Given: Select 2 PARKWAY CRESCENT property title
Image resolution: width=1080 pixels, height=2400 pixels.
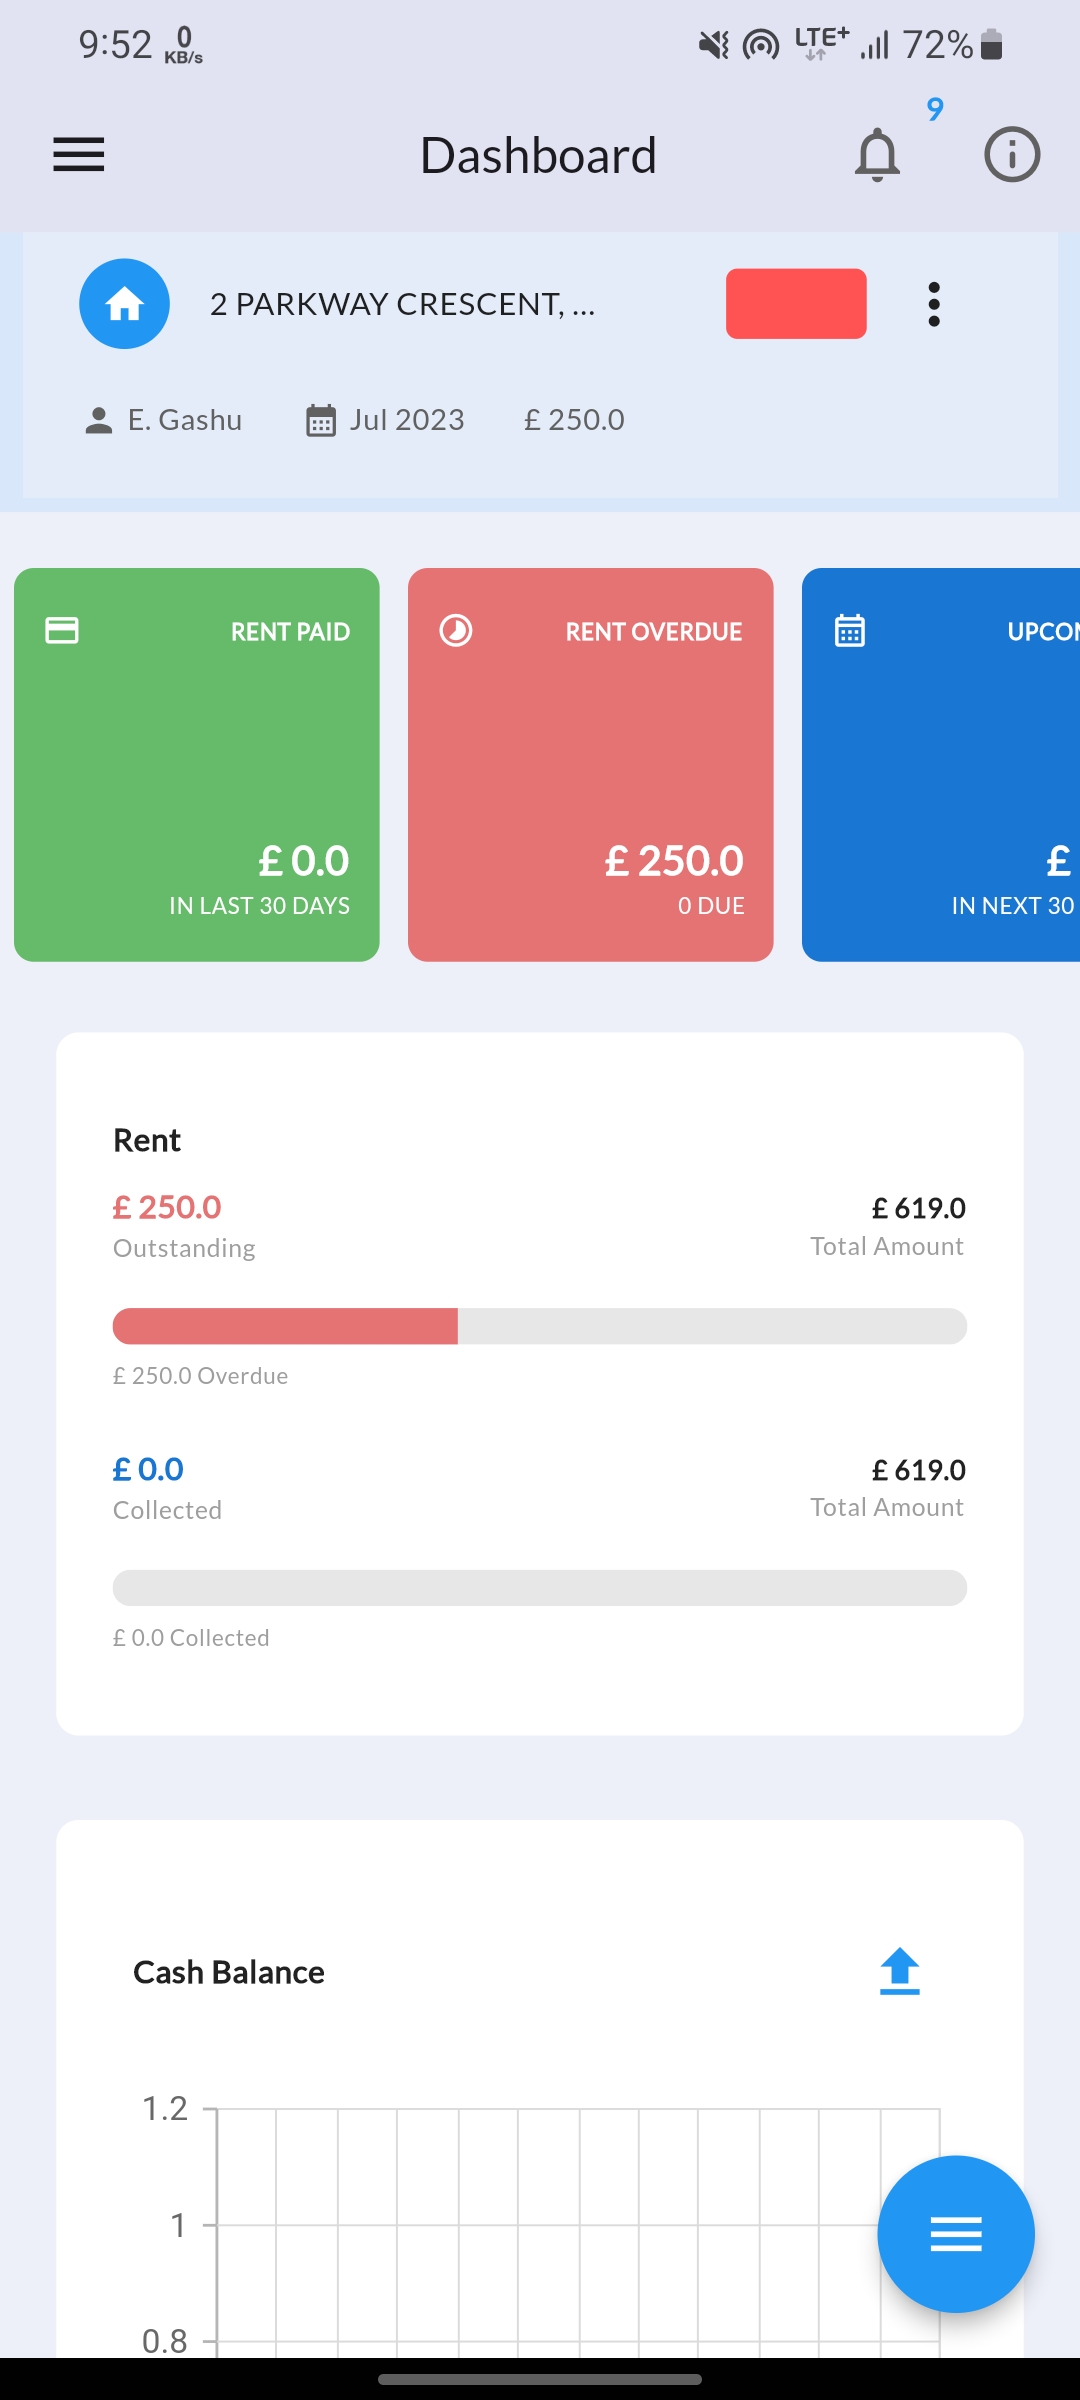Looking at the screenshot, I should click(x=402, y=304).
